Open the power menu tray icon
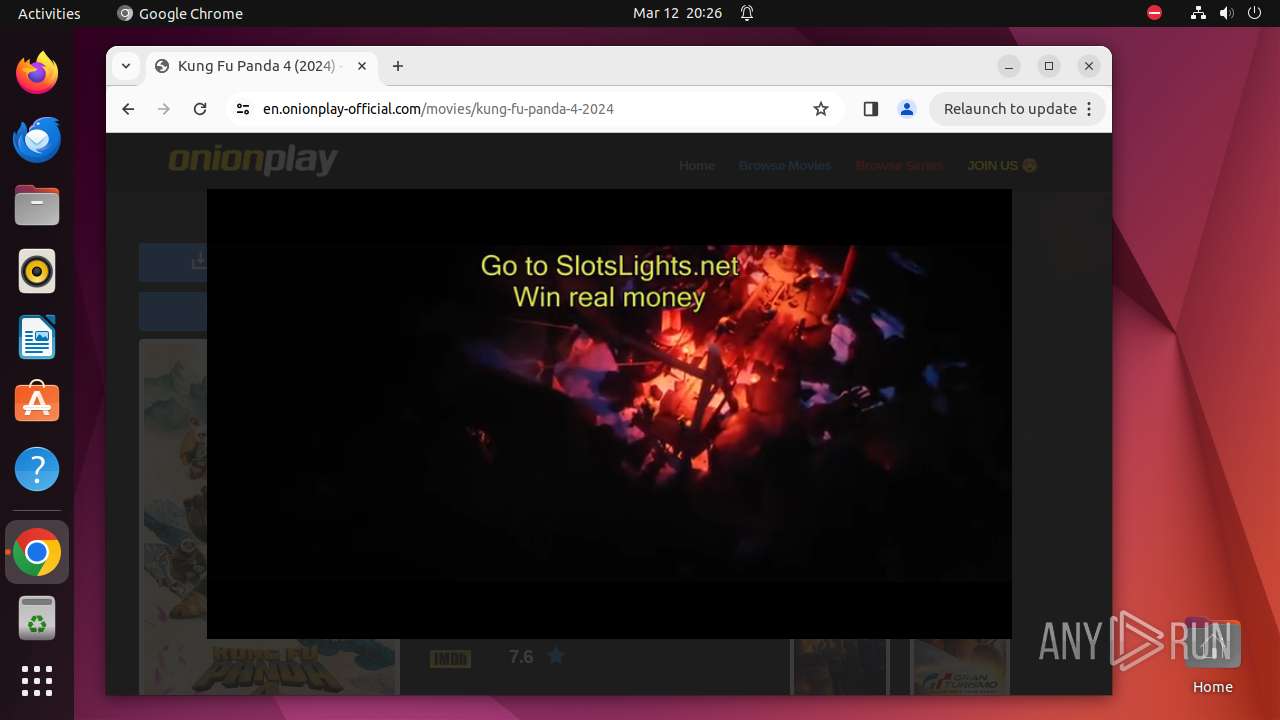This screenshot has width=1280, height=720. pyautogui.click(x=1255, y=13)
